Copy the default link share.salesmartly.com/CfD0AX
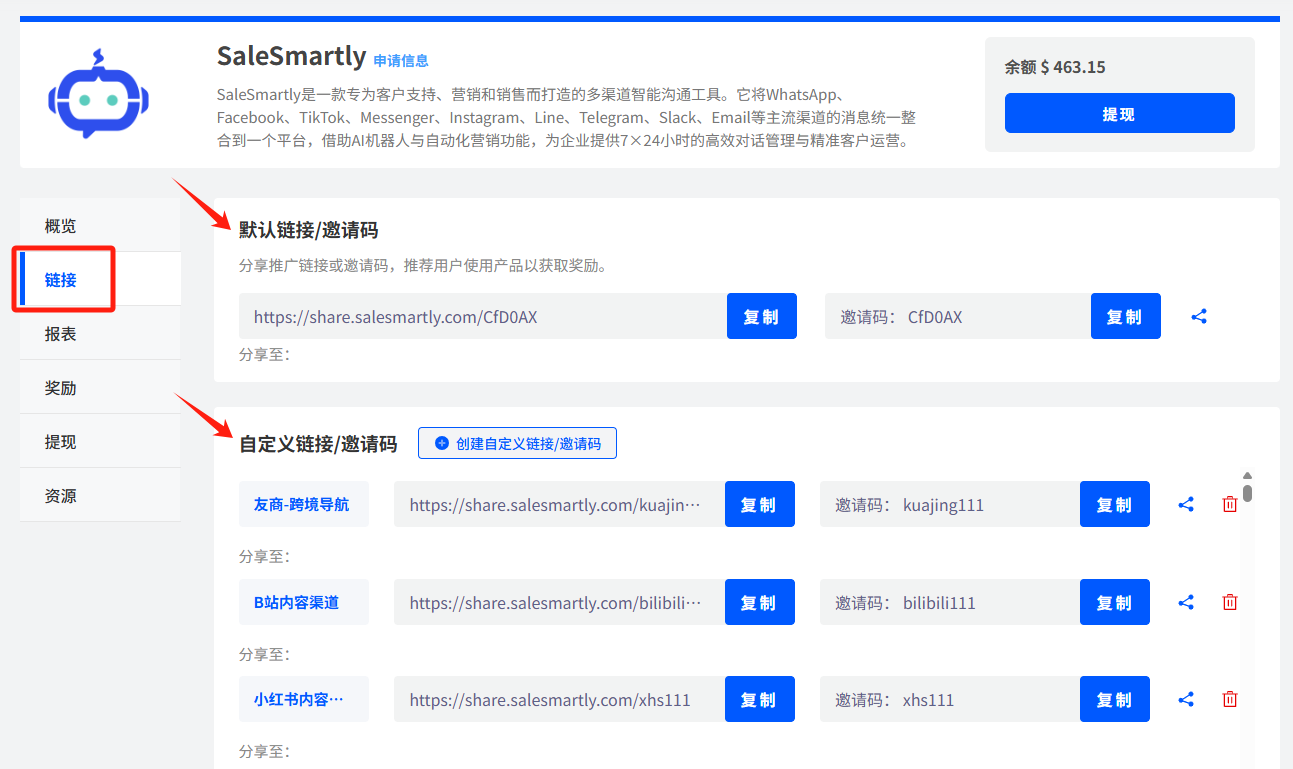 pos(761,316)
